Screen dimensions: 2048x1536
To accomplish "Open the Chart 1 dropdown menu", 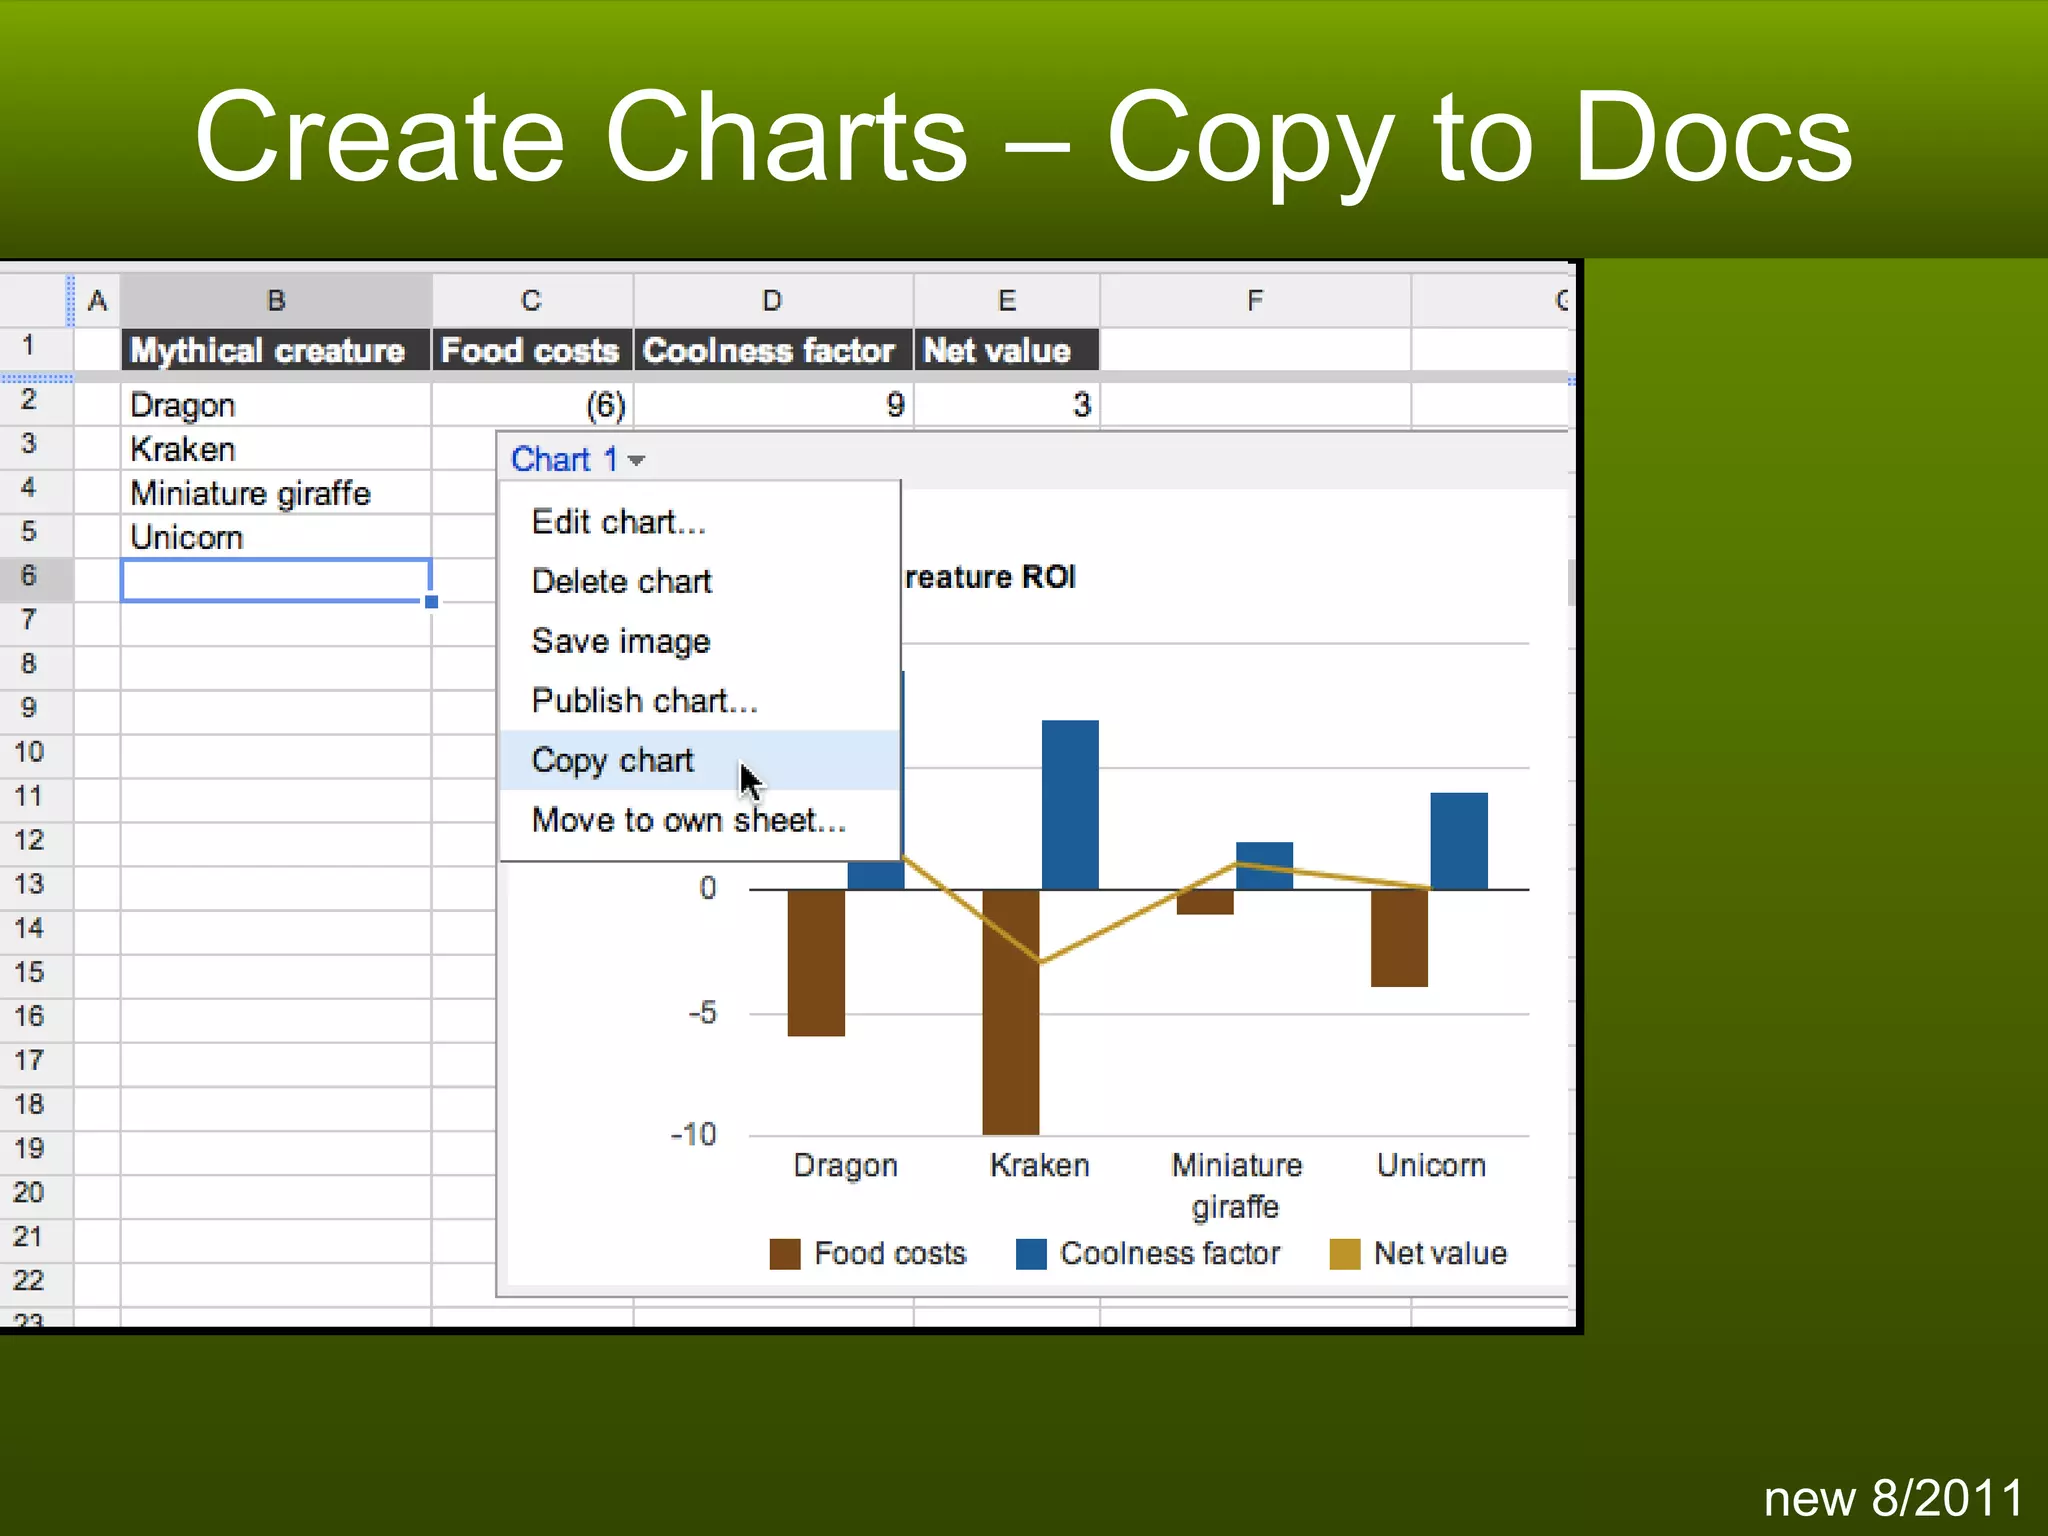I will click(x=578, y=460).
